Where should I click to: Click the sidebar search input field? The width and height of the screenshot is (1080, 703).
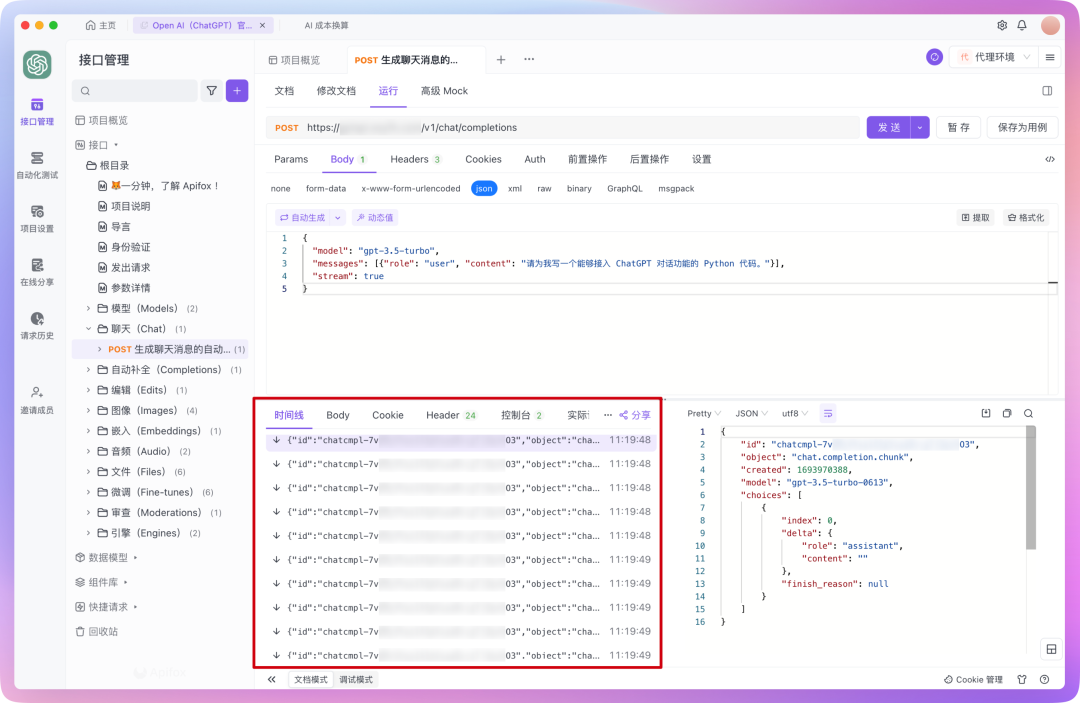(x=134, y=91)
